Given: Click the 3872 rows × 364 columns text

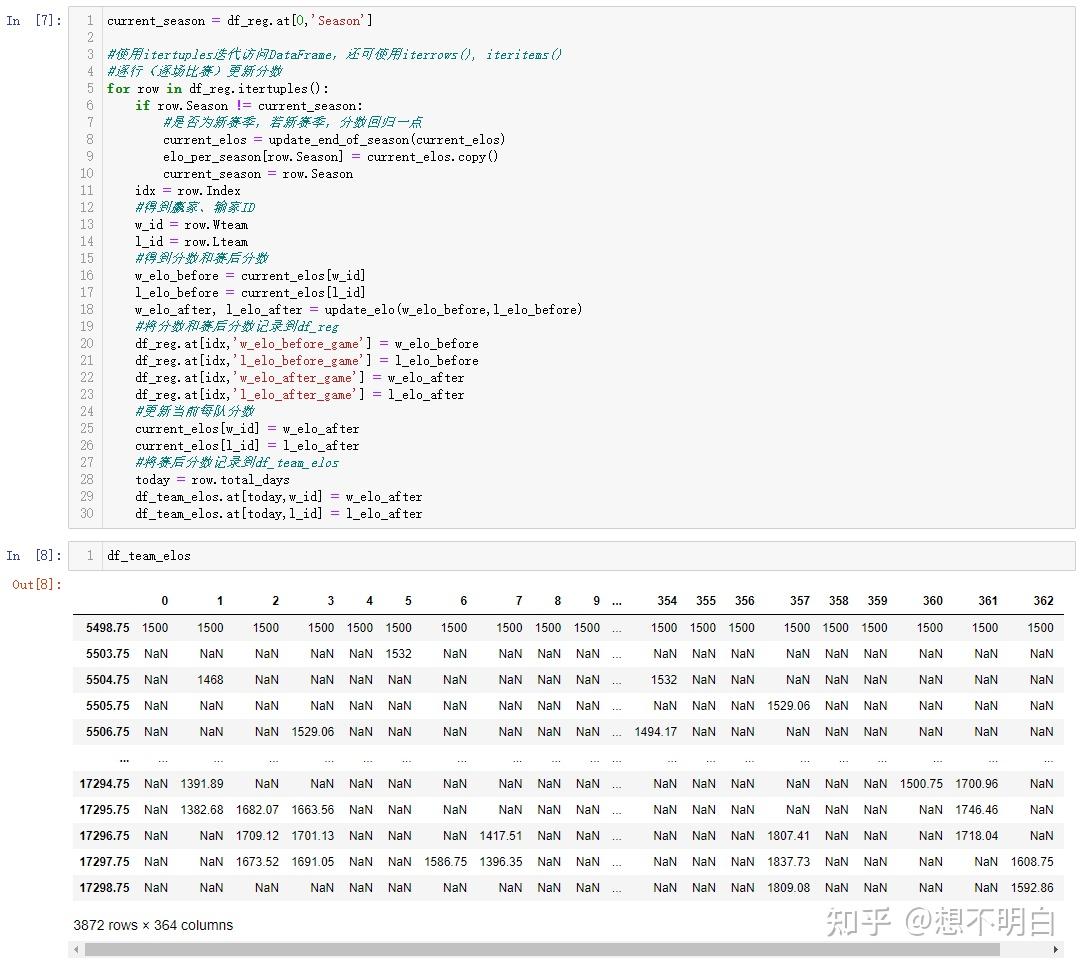Looking at the screenshot, I should (151, 926).
